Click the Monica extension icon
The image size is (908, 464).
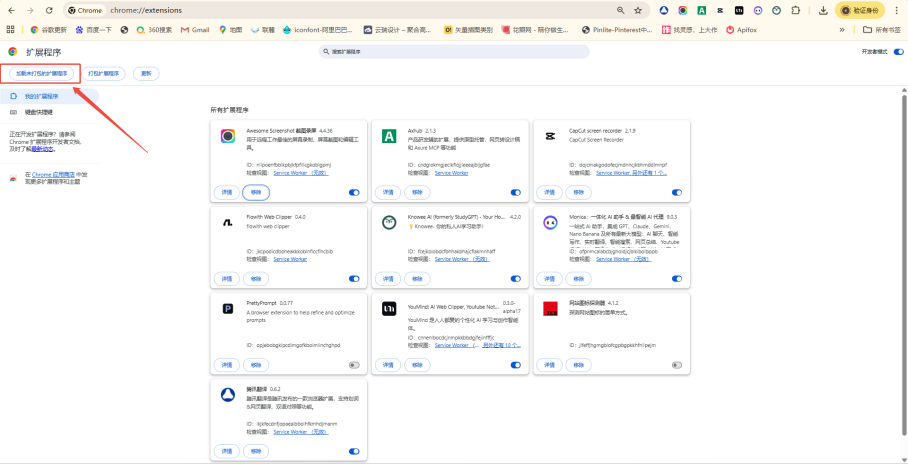[549, 222]
